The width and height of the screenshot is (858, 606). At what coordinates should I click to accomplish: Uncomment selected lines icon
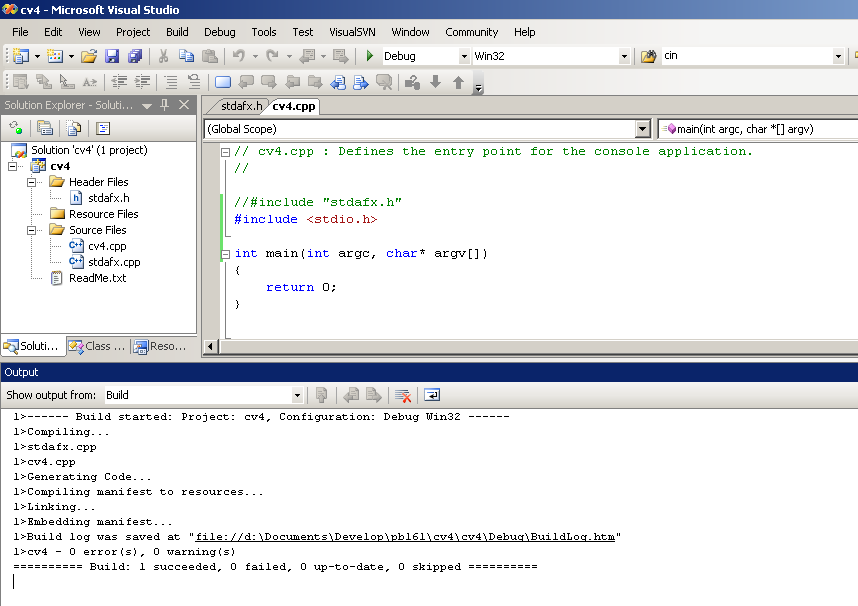pyautogui.click(x=194, y=82)
